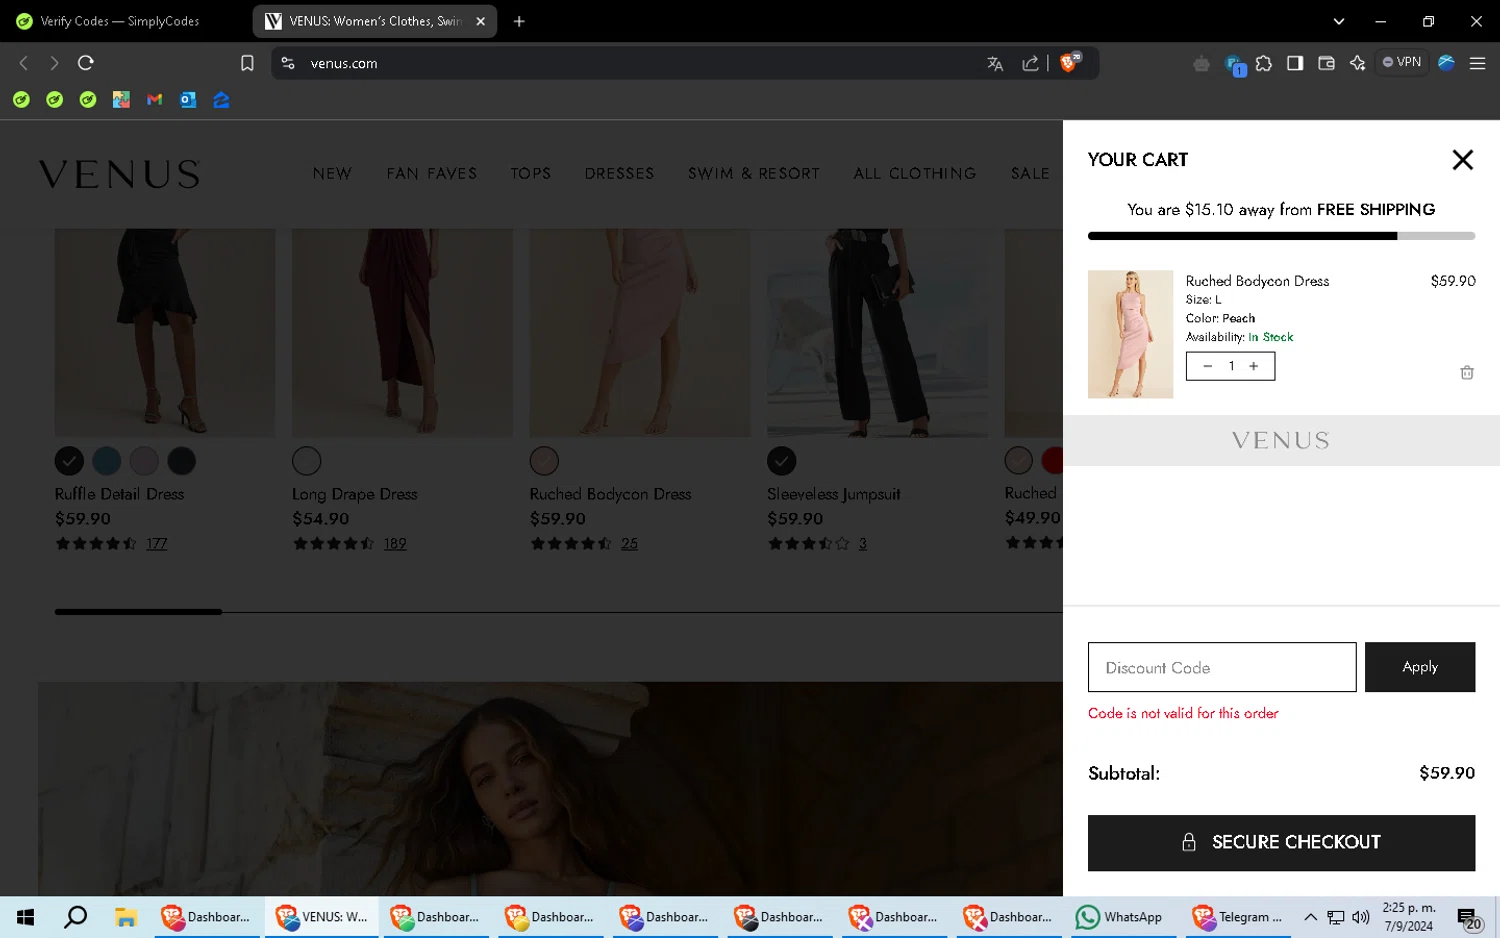Open the Gmail bookmark

tap(154, 99)
